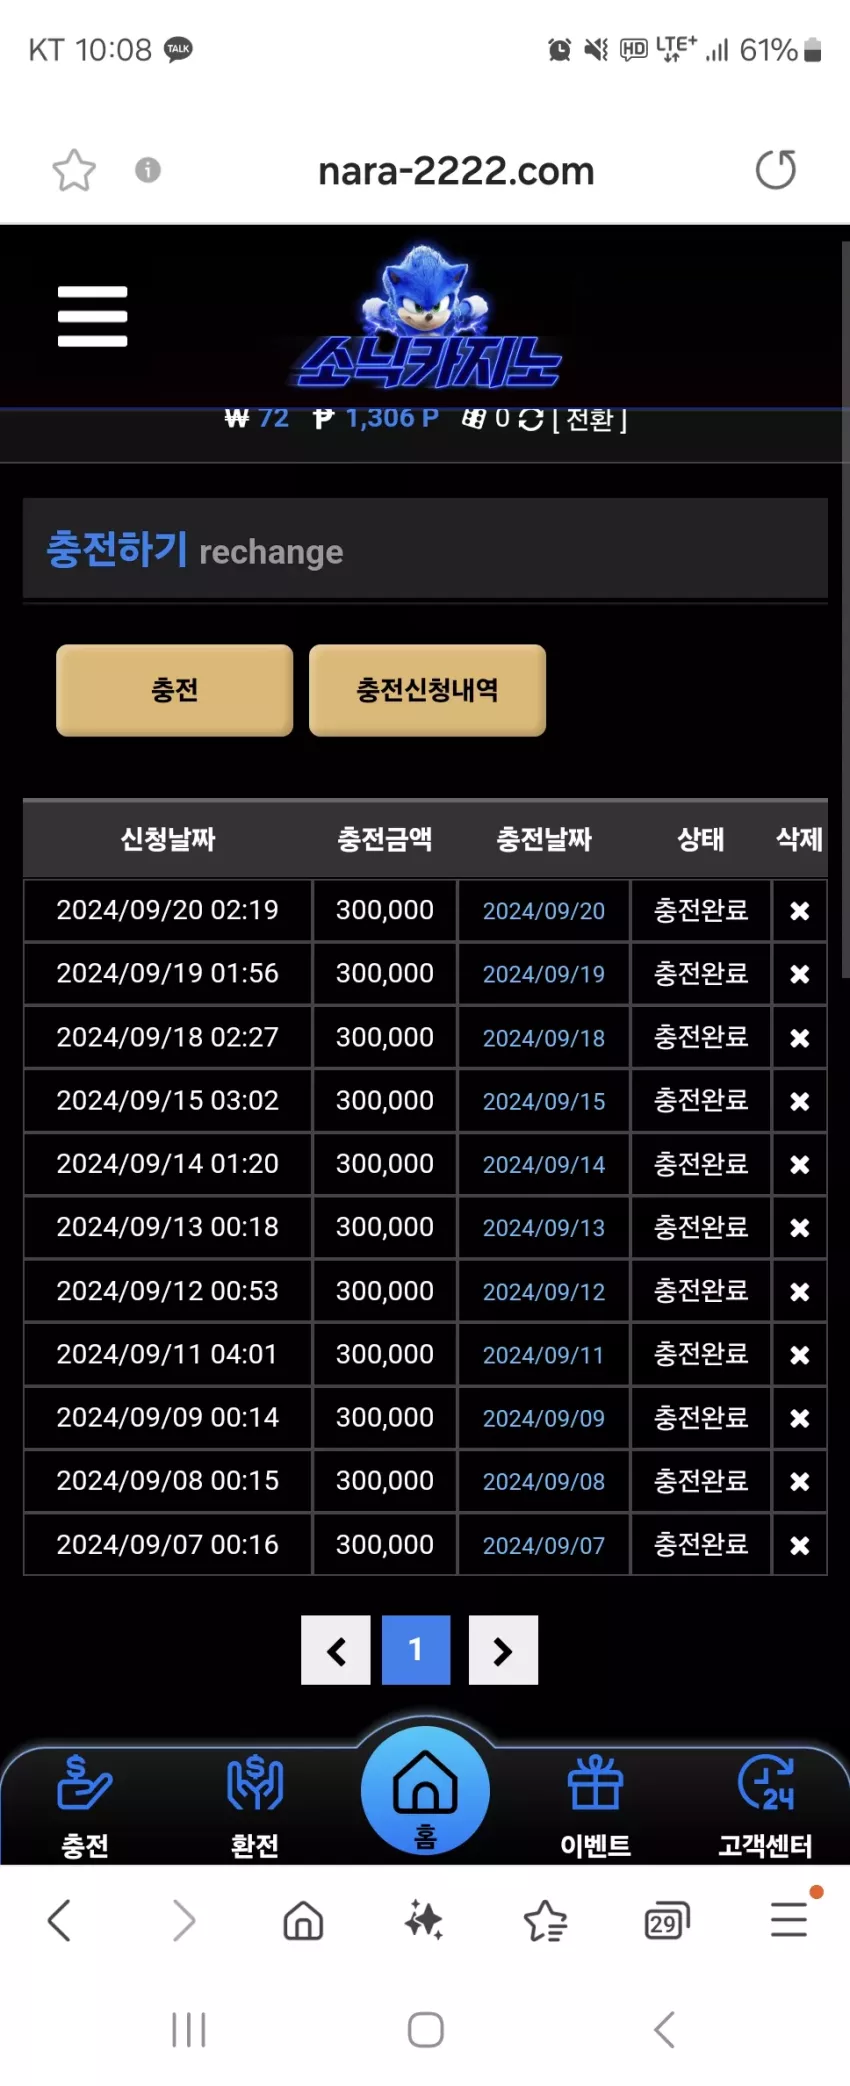The height and width of the screenshot is (2086, 850).
Task: Tap the browser reload icon
Action: 776,170
